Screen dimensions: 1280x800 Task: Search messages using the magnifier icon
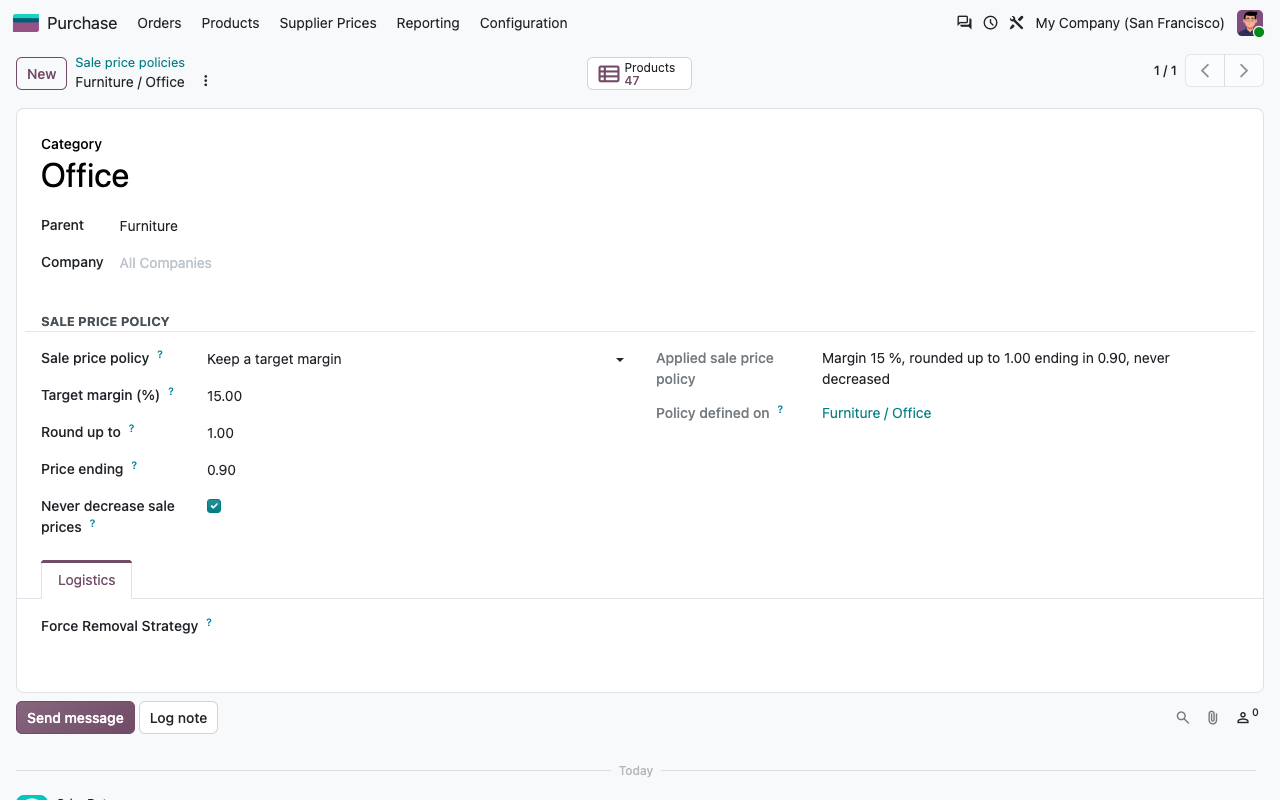(1183, 717)
